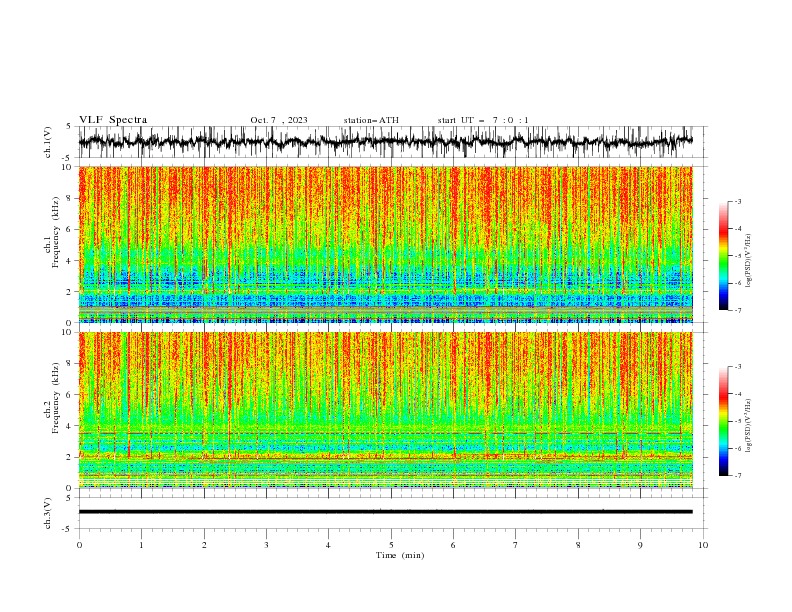Click the time axis tick label "0"
Image resolution: width=792 pixels, height=612 pixels.
coord(79,545)
